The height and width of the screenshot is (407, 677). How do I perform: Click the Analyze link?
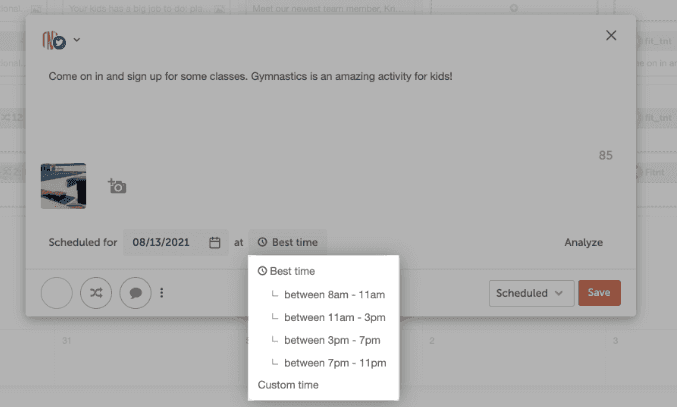(x=583, y=242)
